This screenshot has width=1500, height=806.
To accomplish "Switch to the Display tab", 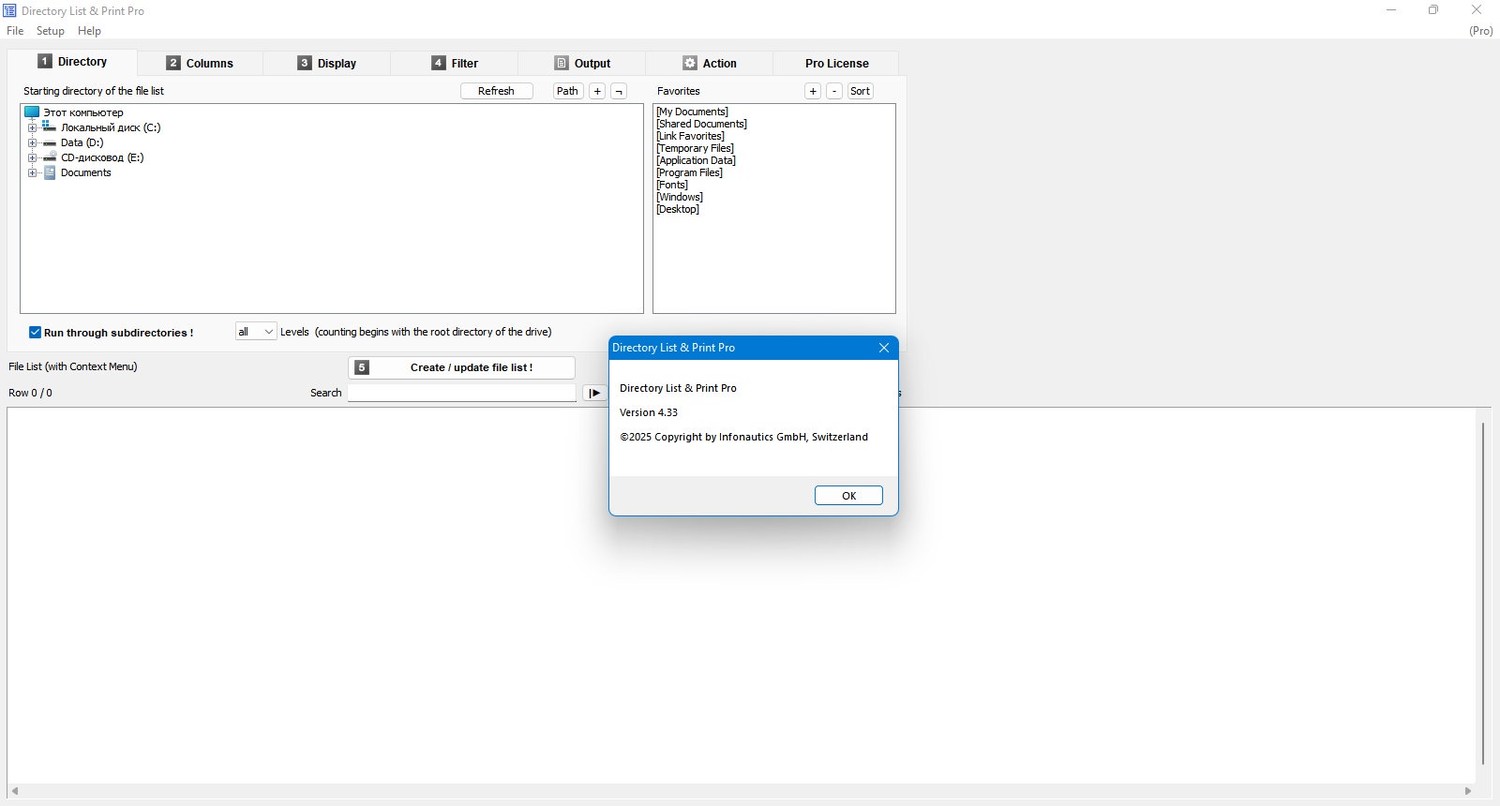I will click(x=327, y=63).
